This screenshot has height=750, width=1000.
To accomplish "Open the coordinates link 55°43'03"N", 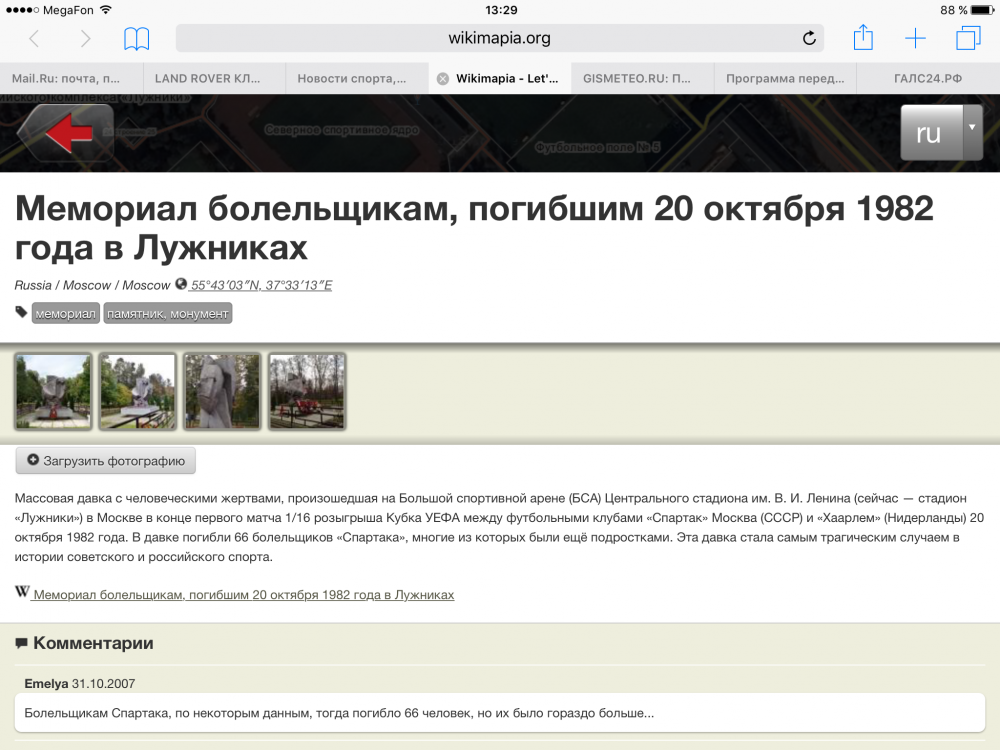I will click(x=261, y=285).
